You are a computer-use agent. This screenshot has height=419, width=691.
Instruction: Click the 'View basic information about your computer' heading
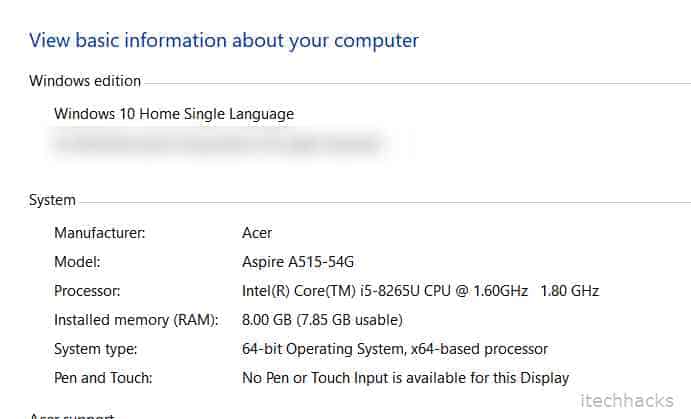[223, 41]
